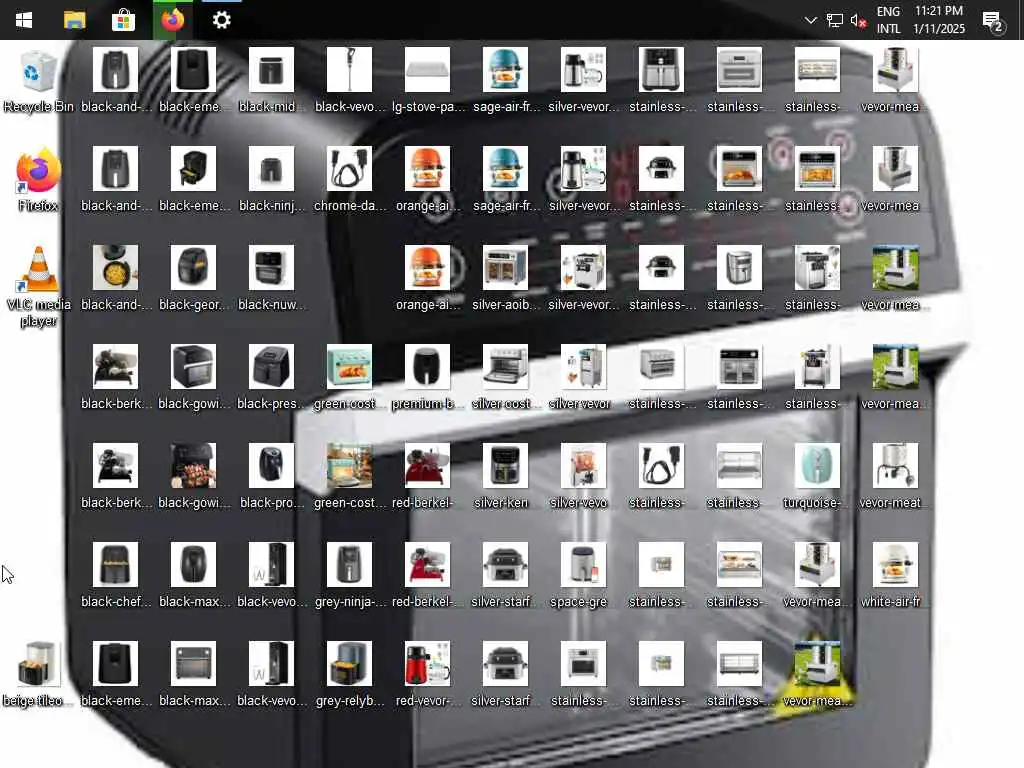Viewport: 1024px width, 768px height.
Task: Select the silver-ken image file
Action: 505,477
